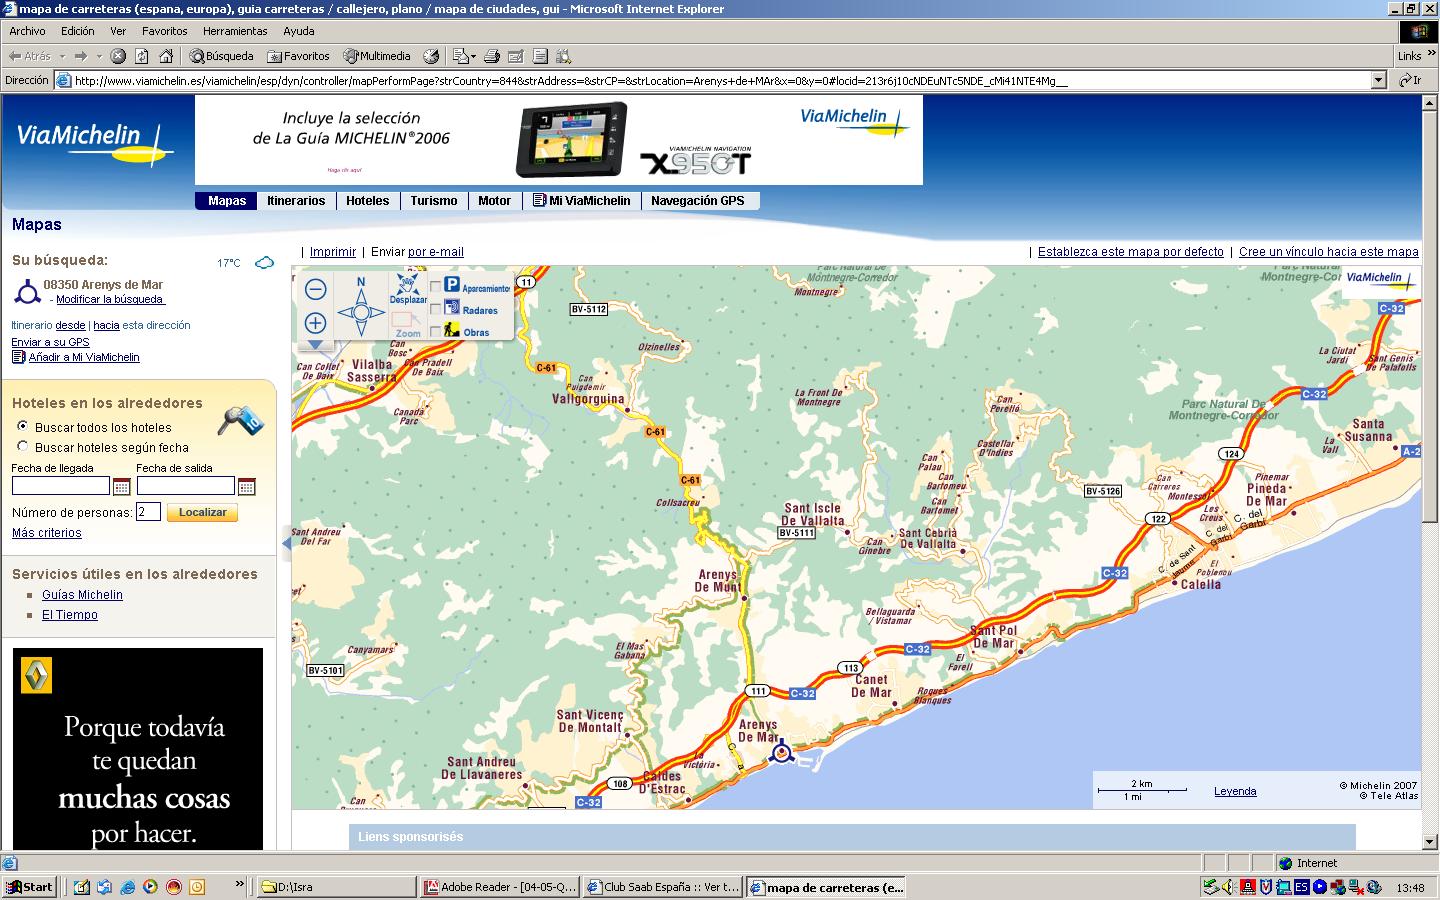Image resolution: width=1440 pixels, height=900 pixels.
Task: Click the weather cloud icon
Action: [x=264, y=263]
